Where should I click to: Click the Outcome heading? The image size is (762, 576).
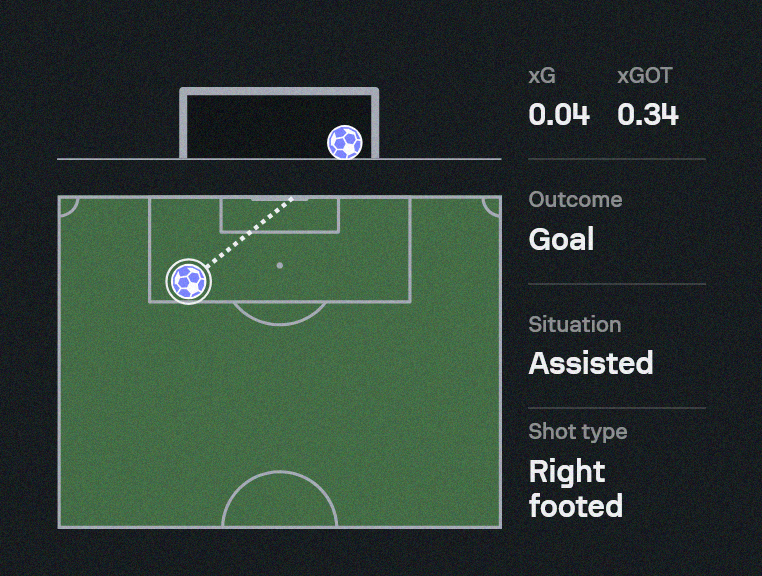click(x=575, y=200)
